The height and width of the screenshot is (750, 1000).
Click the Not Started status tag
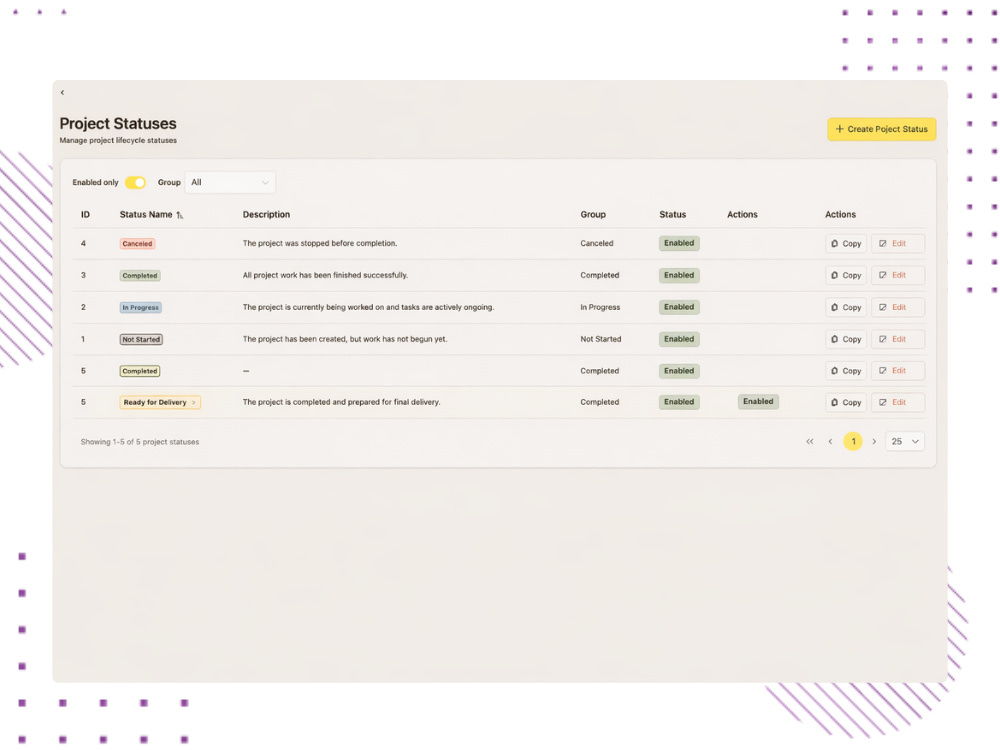click(141, 339)
